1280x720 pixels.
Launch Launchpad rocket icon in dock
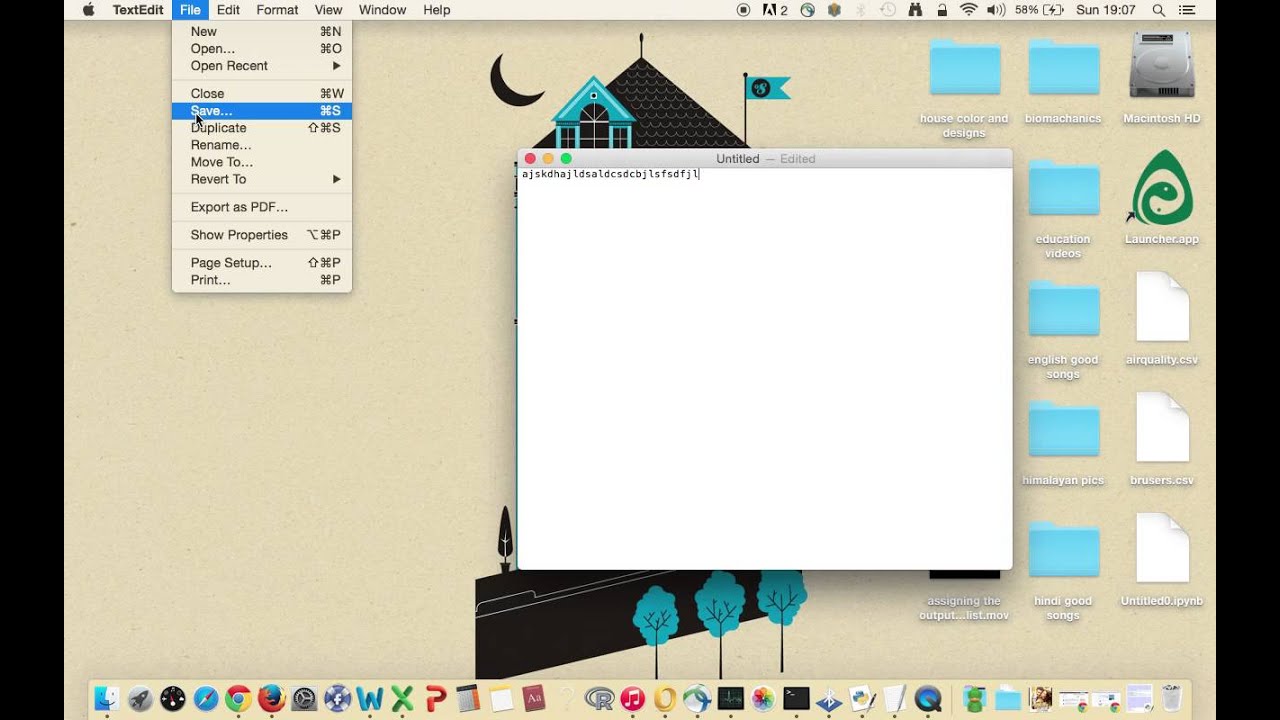click(141, 698)
